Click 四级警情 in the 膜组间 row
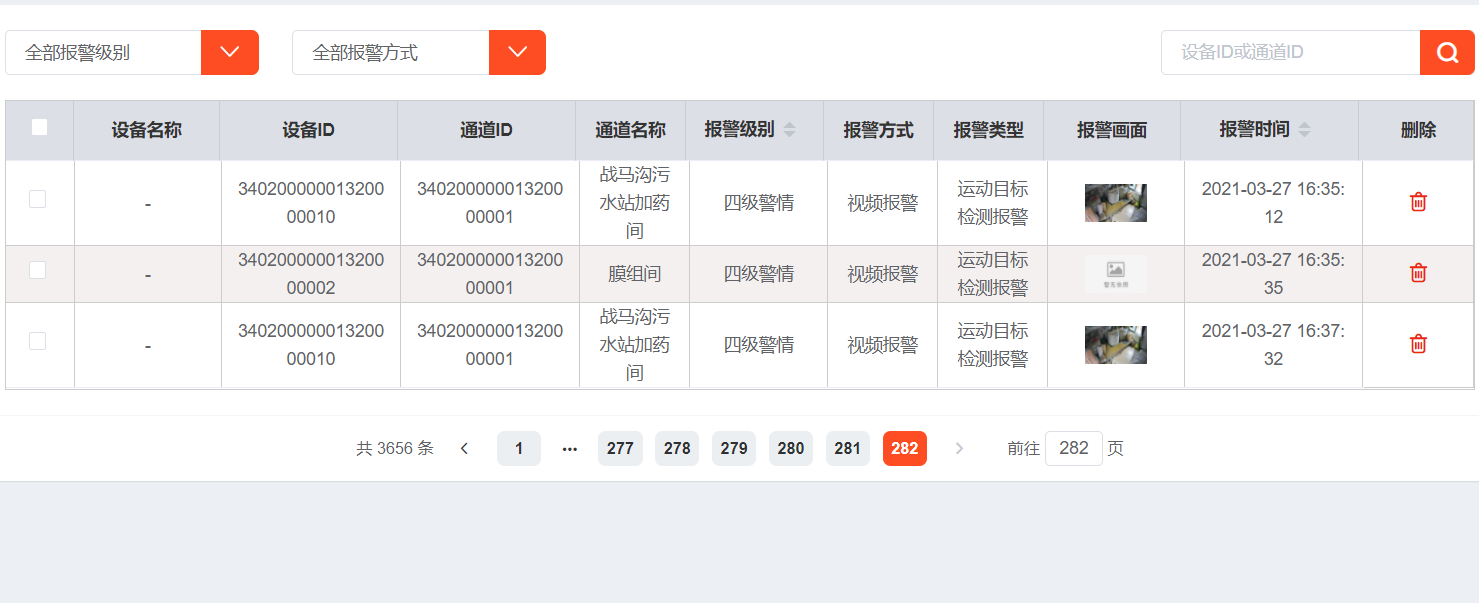The height and width of the screenshot is (603, 1479). coord(759,274)
